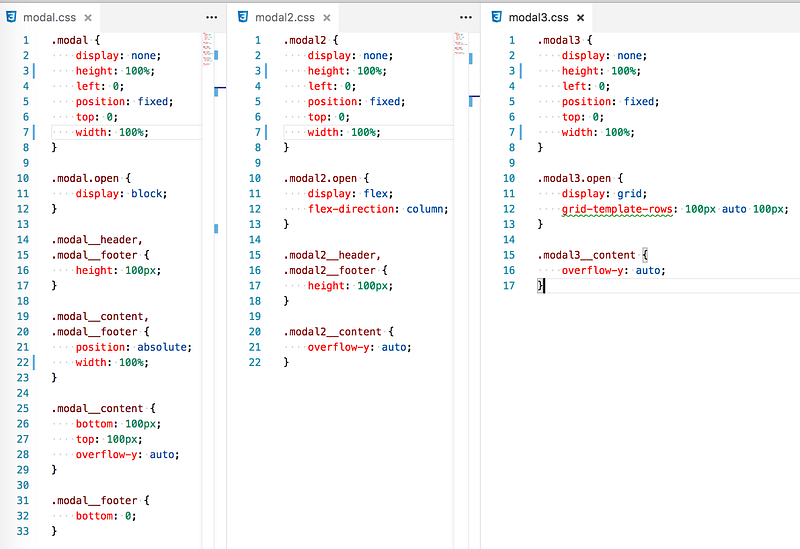Click 'flex-direction: column;' in modal2.css
The width and height of the screenshot is (800, 549).
(x=378, y=209)
